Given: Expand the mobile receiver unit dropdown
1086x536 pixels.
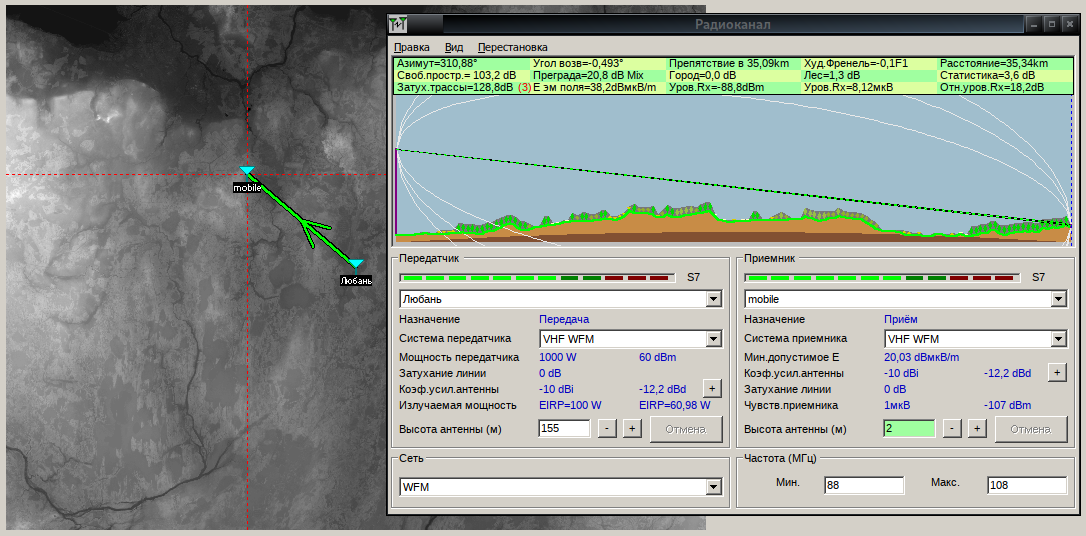Looking at the screenshot, I should point(1058,300).
